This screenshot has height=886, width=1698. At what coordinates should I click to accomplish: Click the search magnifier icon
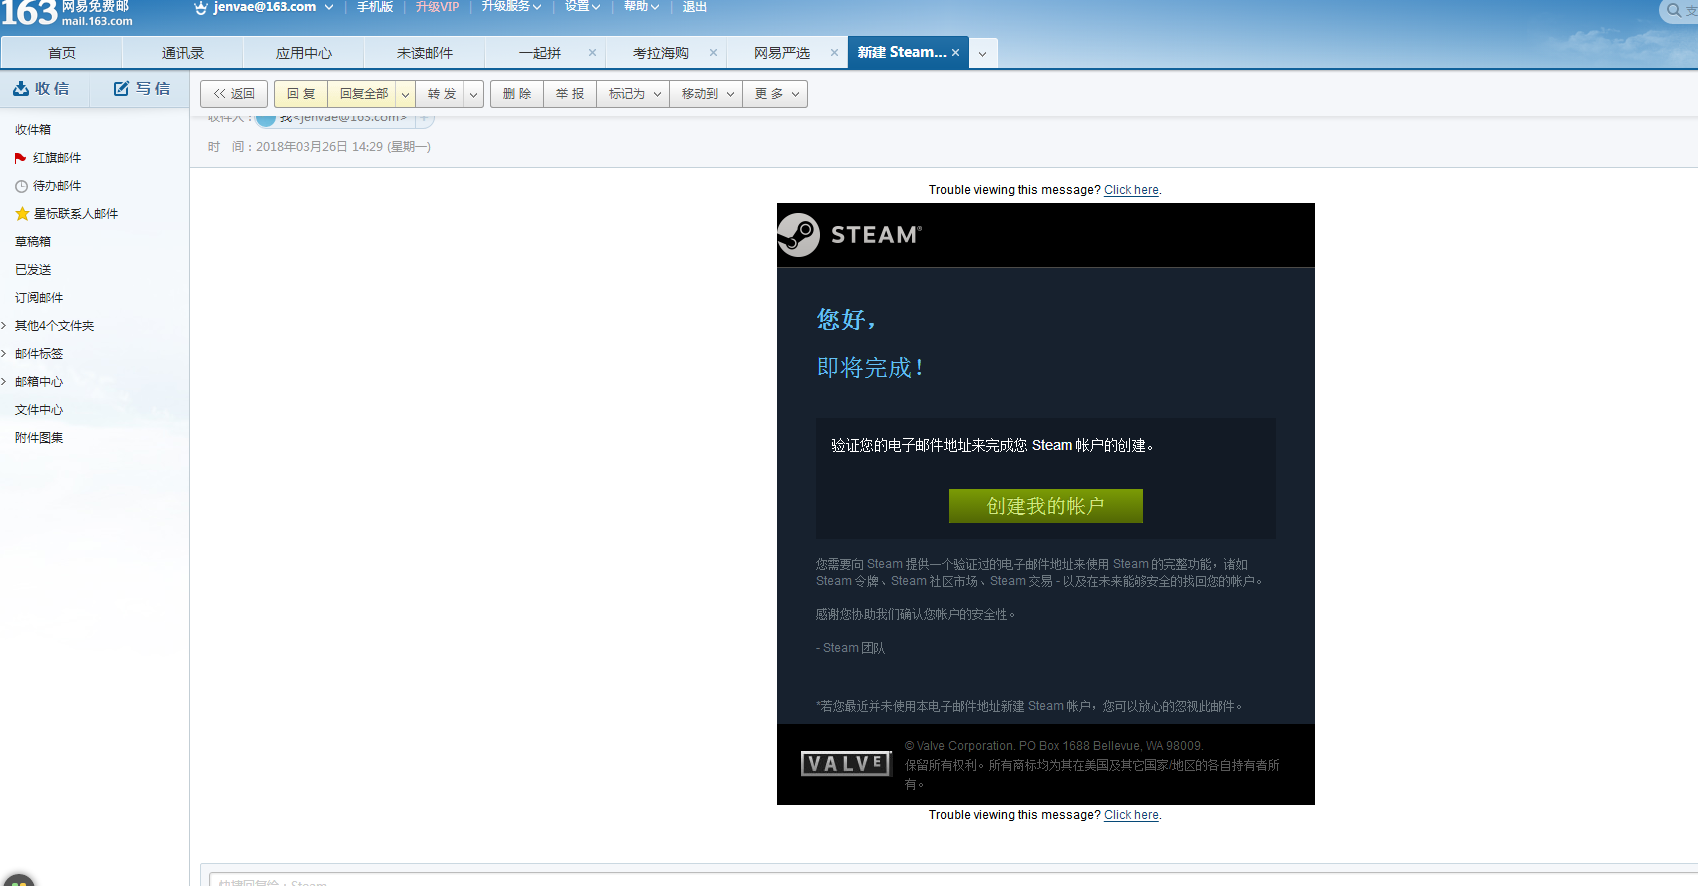(1673, 10)
